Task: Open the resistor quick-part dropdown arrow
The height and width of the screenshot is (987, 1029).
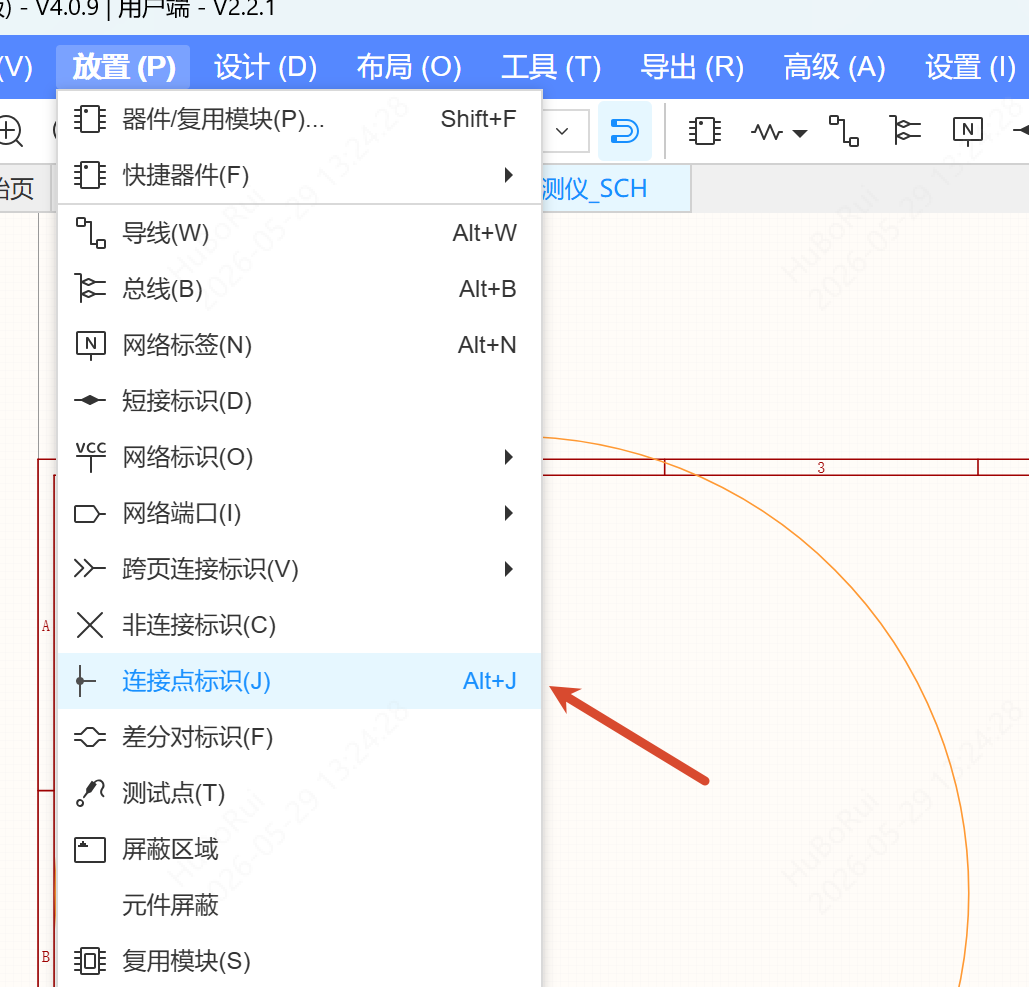Action: pyautogui.click(x=800, y=134)
